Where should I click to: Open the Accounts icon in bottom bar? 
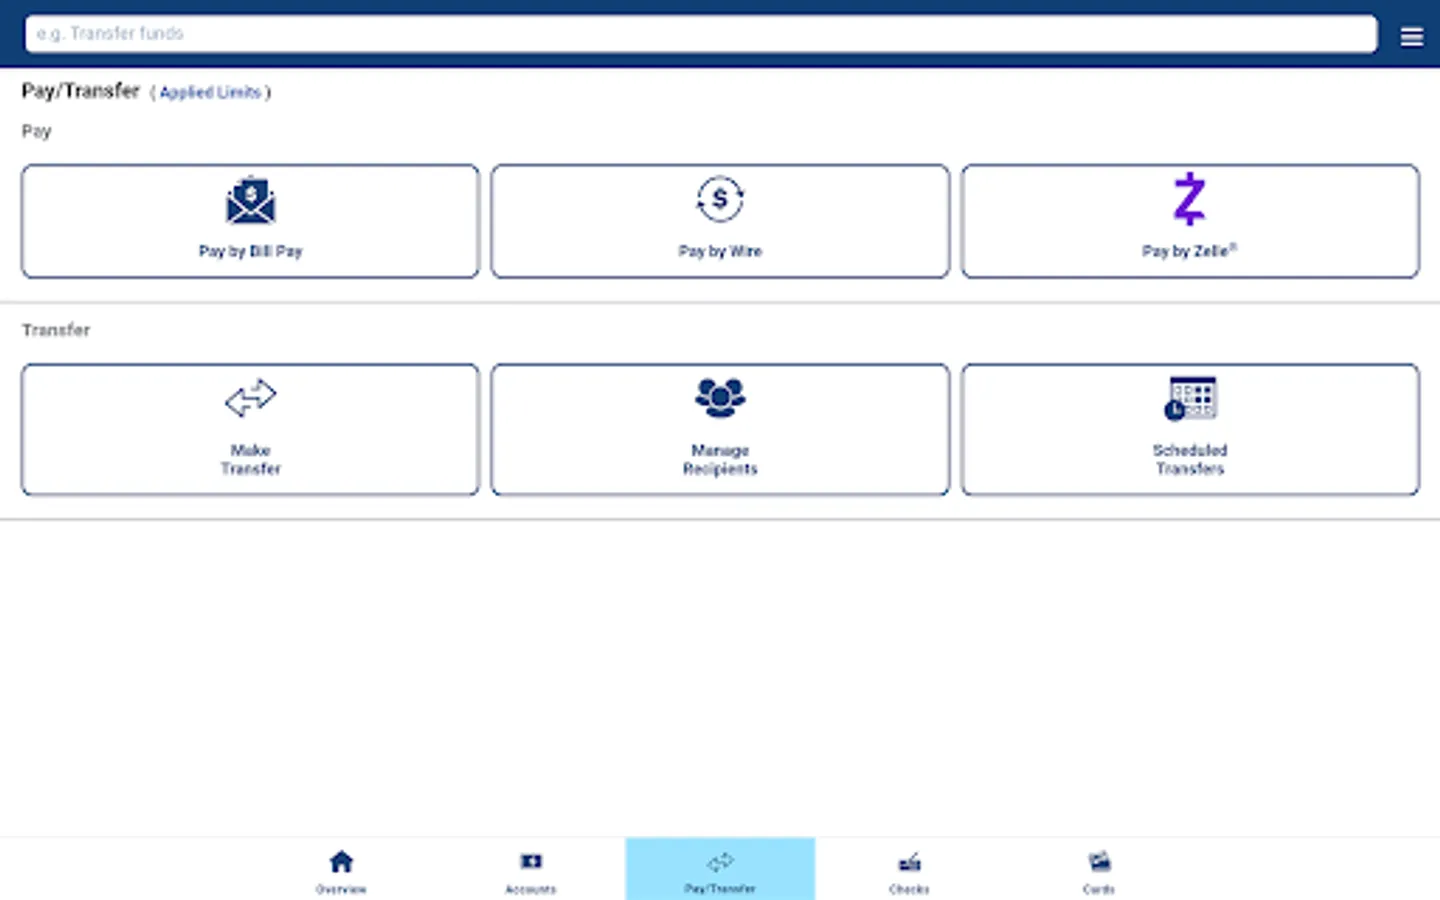[x=531, y=861]
